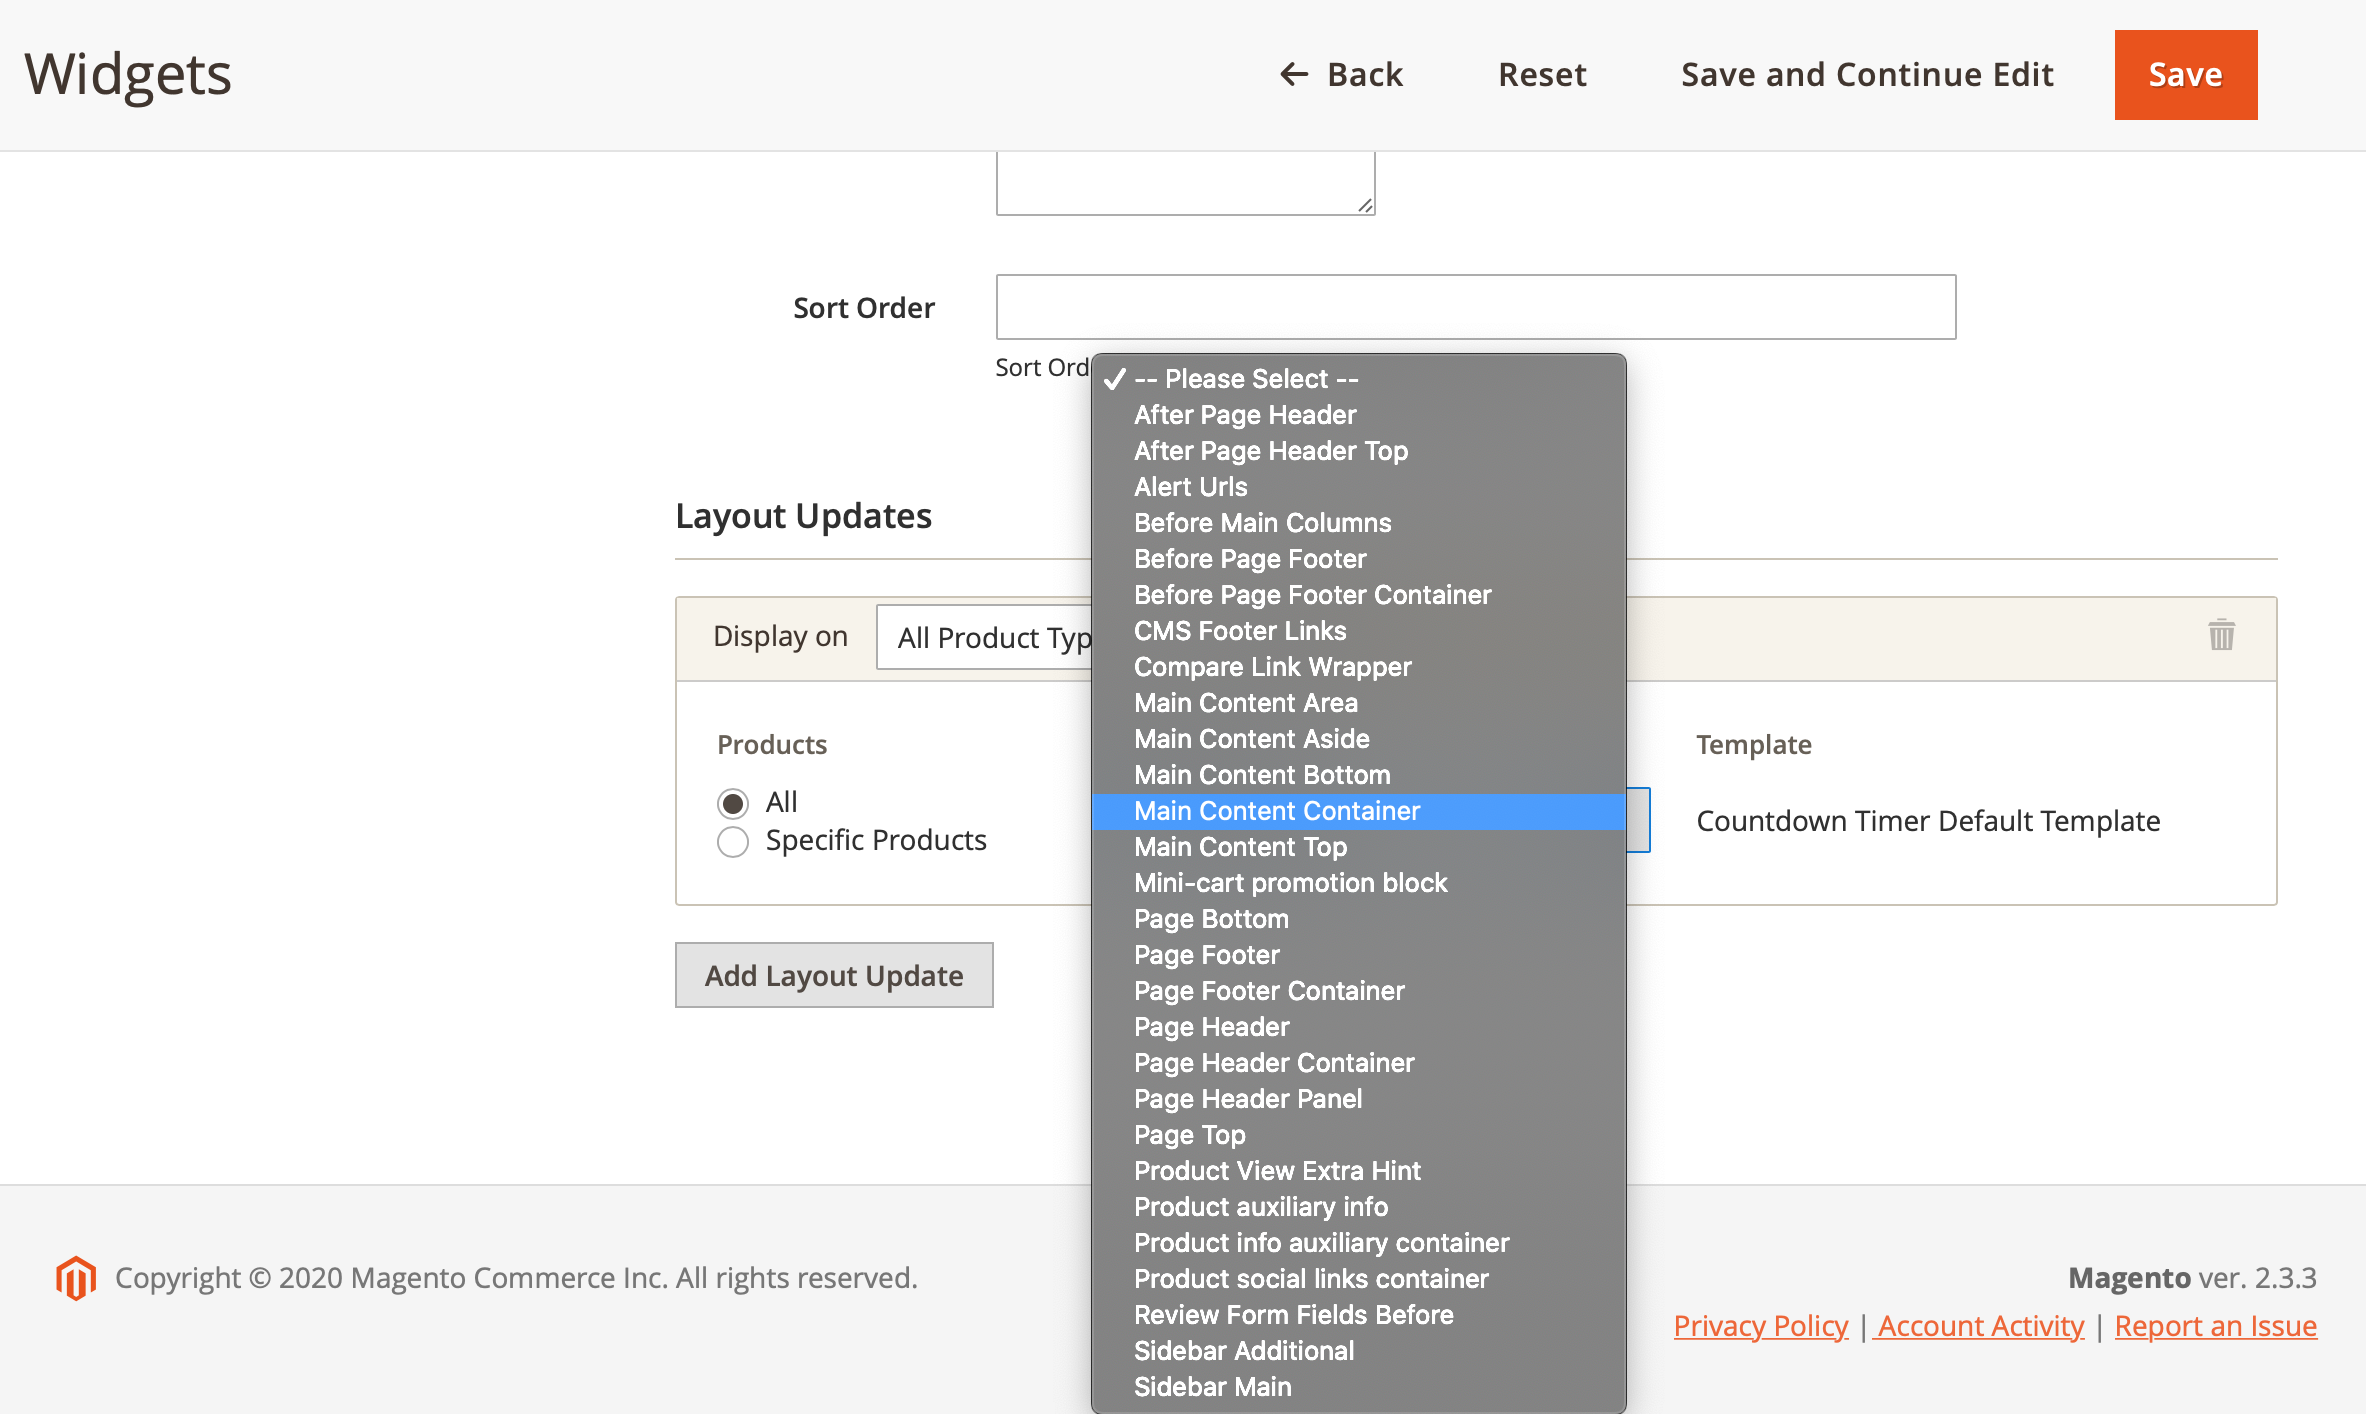The width and height of the screenshot is (2366, 1414).
Task: Select Page Bottom option
Action: coord(1358,919)
